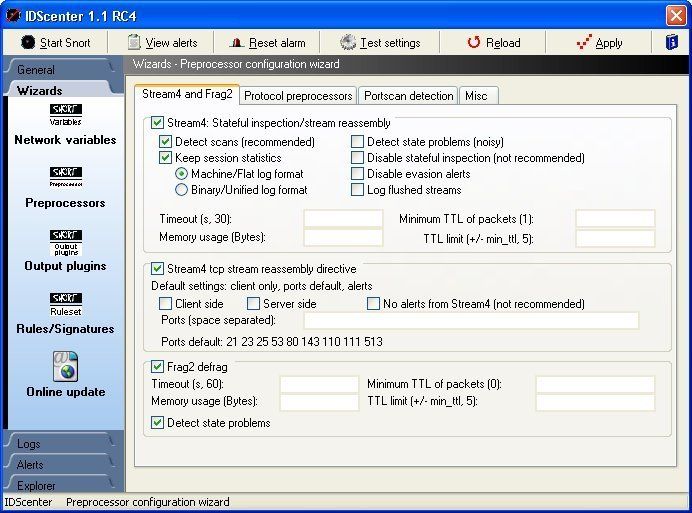
Task: Click Frag2 Minimum TTL of packets (0) field
Action: tap(595, 384)
